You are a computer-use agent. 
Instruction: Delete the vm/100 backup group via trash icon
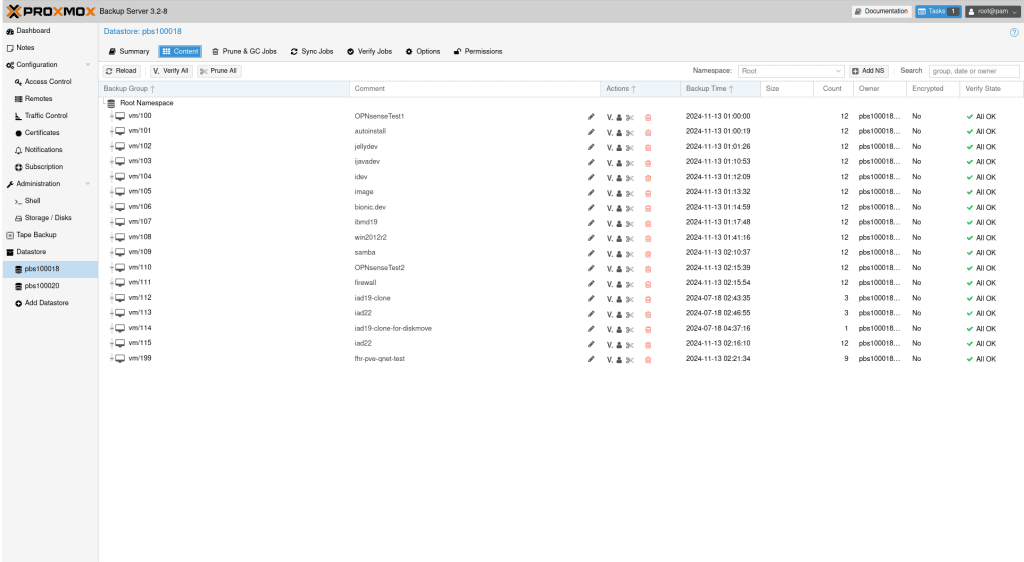647,117
